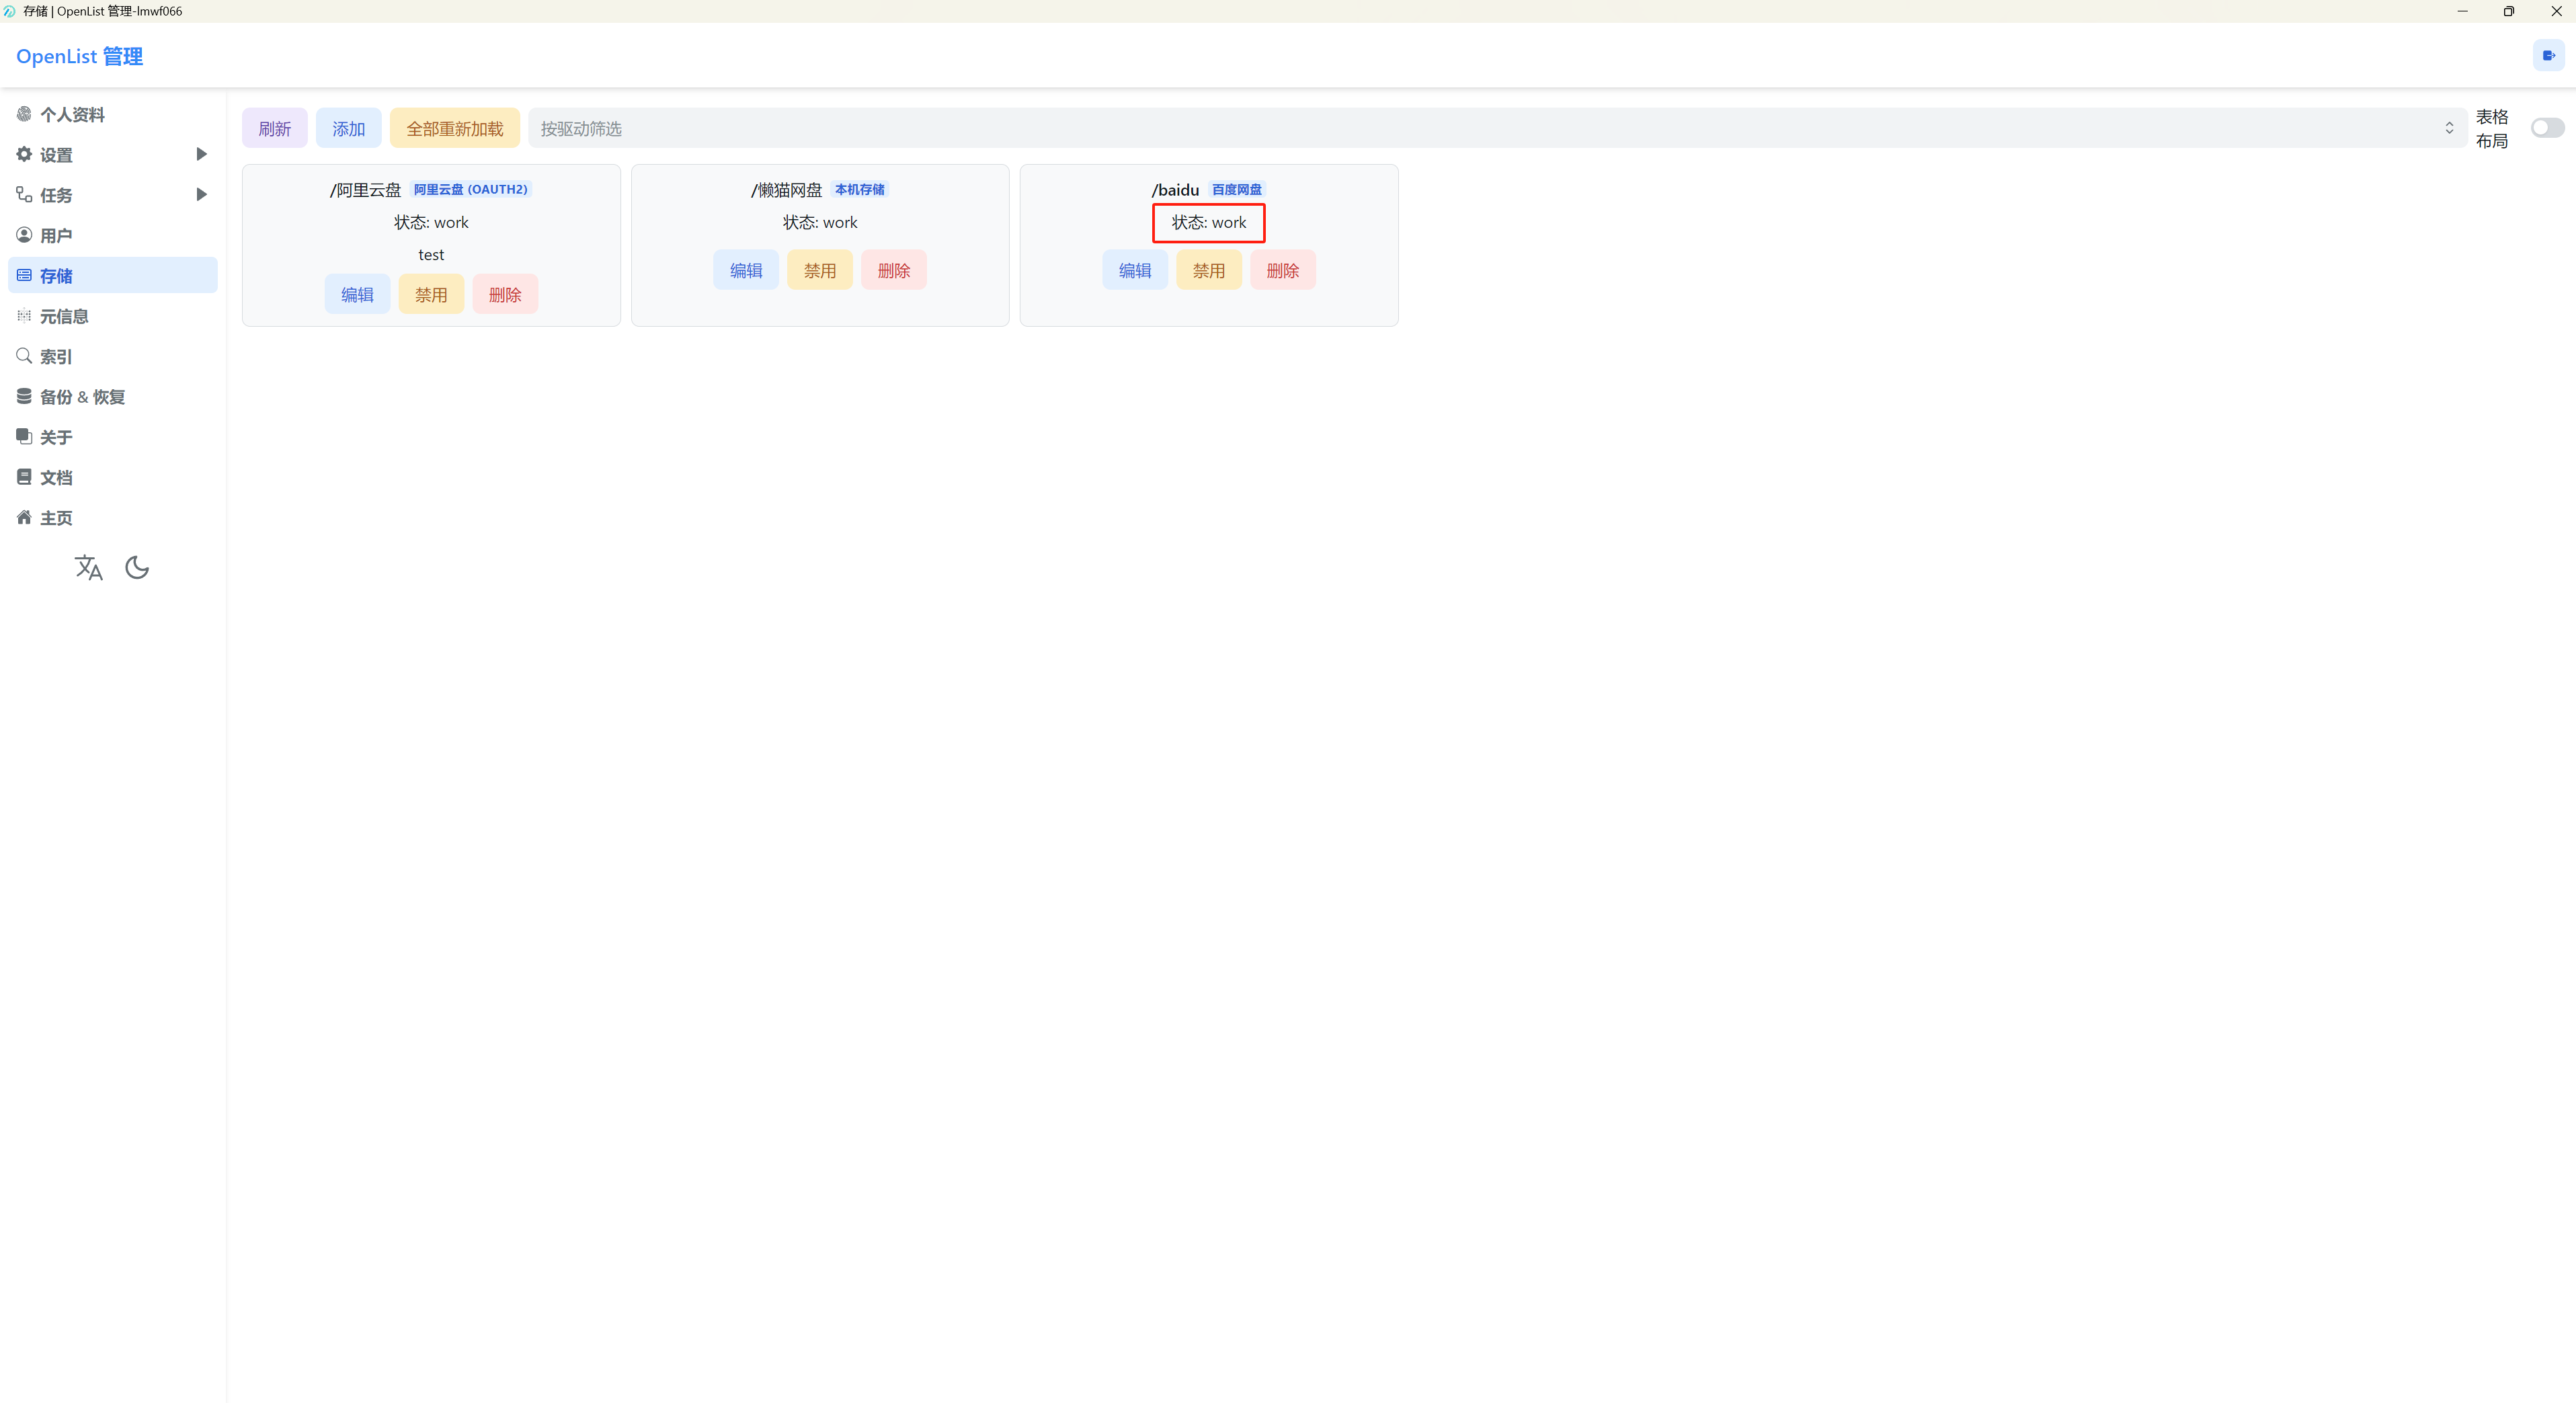This screenshot has width=2576, height=1403.
Task: Click the OpenList app icon in title bar
Action: pyautogui.click(x=10, y=11)
